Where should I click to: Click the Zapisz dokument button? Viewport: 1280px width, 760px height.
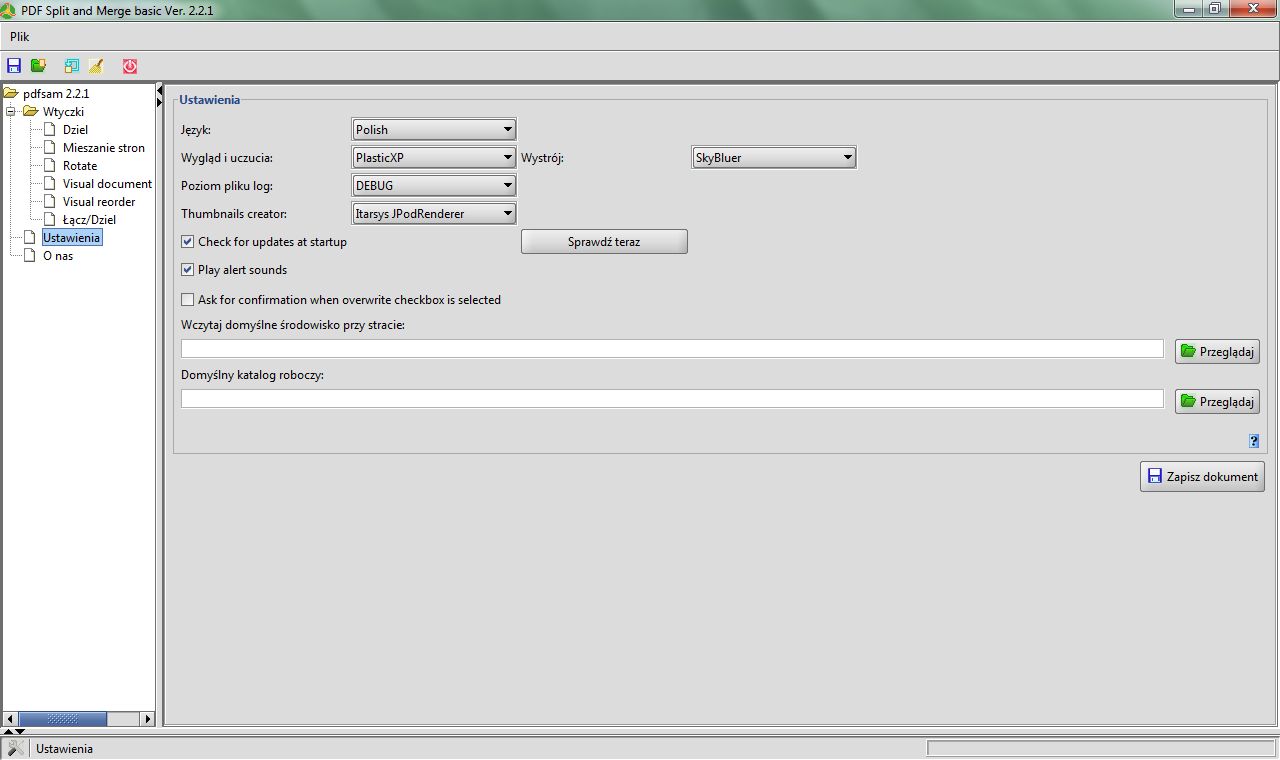tap(1202, 477)
